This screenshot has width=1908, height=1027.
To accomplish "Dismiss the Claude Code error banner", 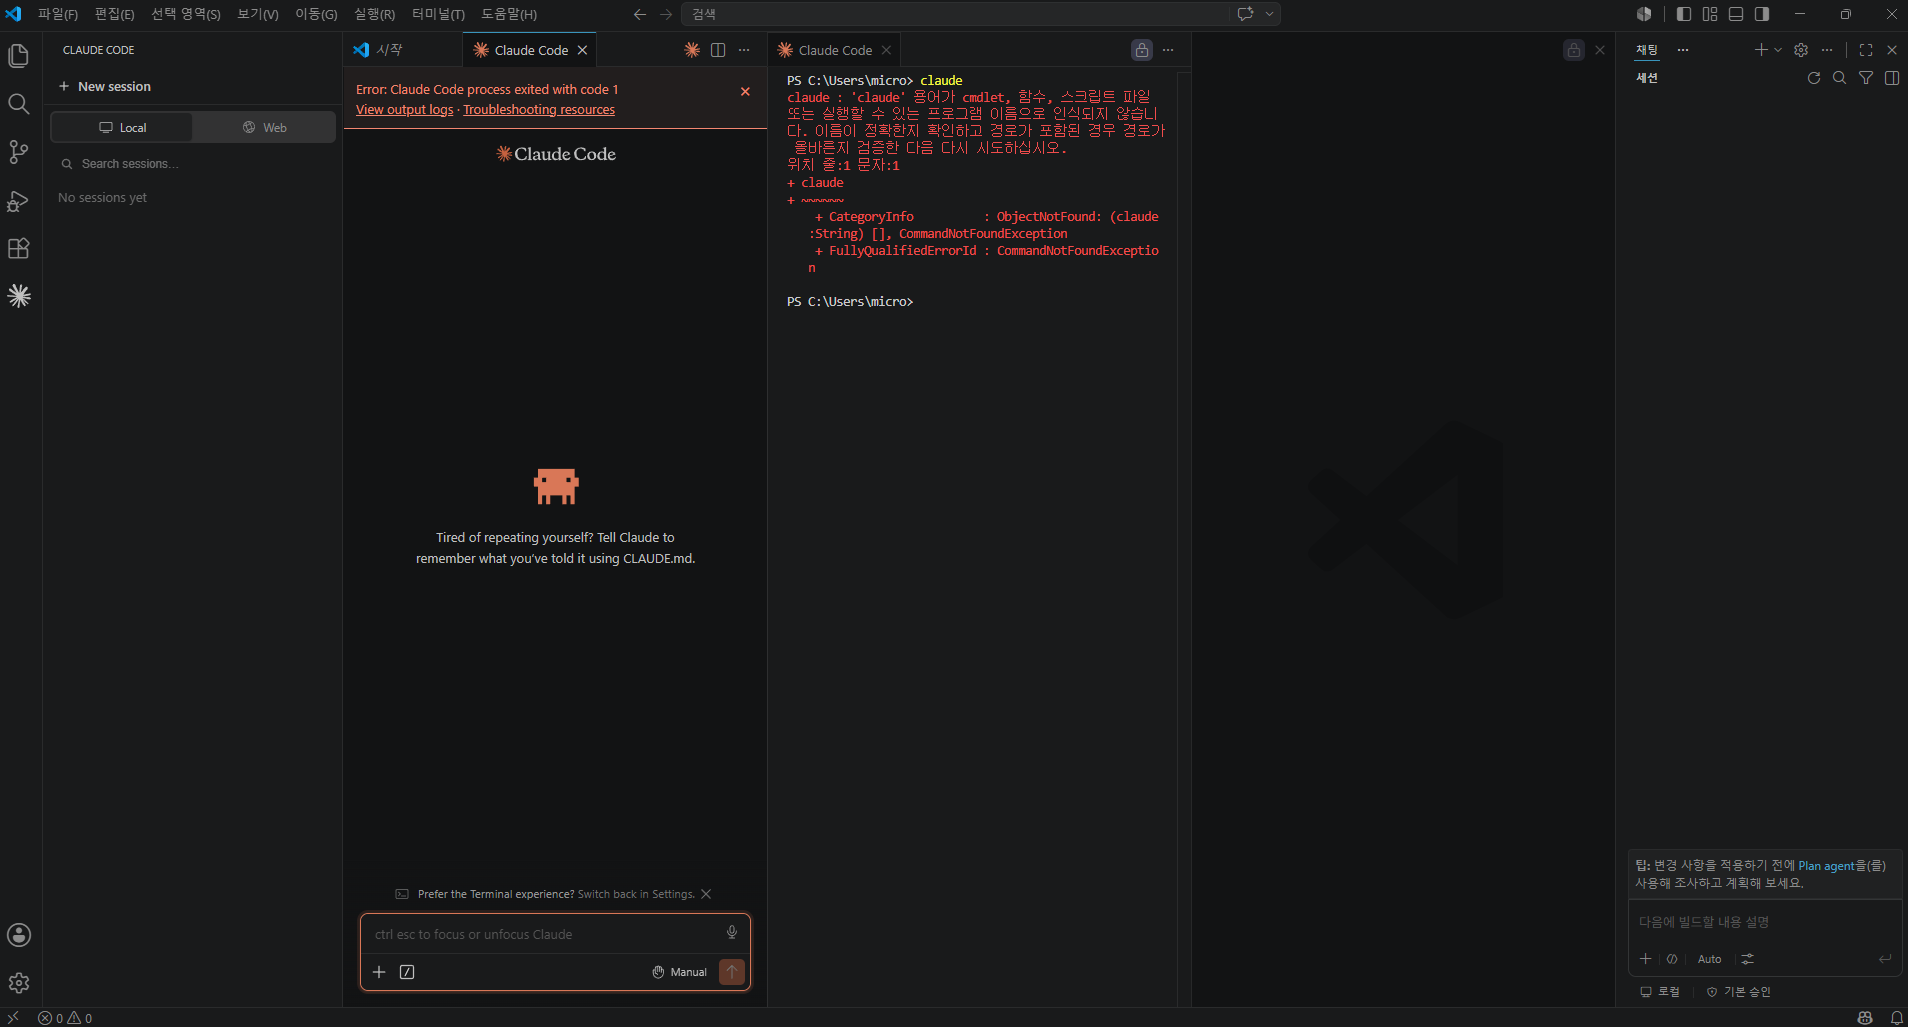I will (x=745, y=91).
